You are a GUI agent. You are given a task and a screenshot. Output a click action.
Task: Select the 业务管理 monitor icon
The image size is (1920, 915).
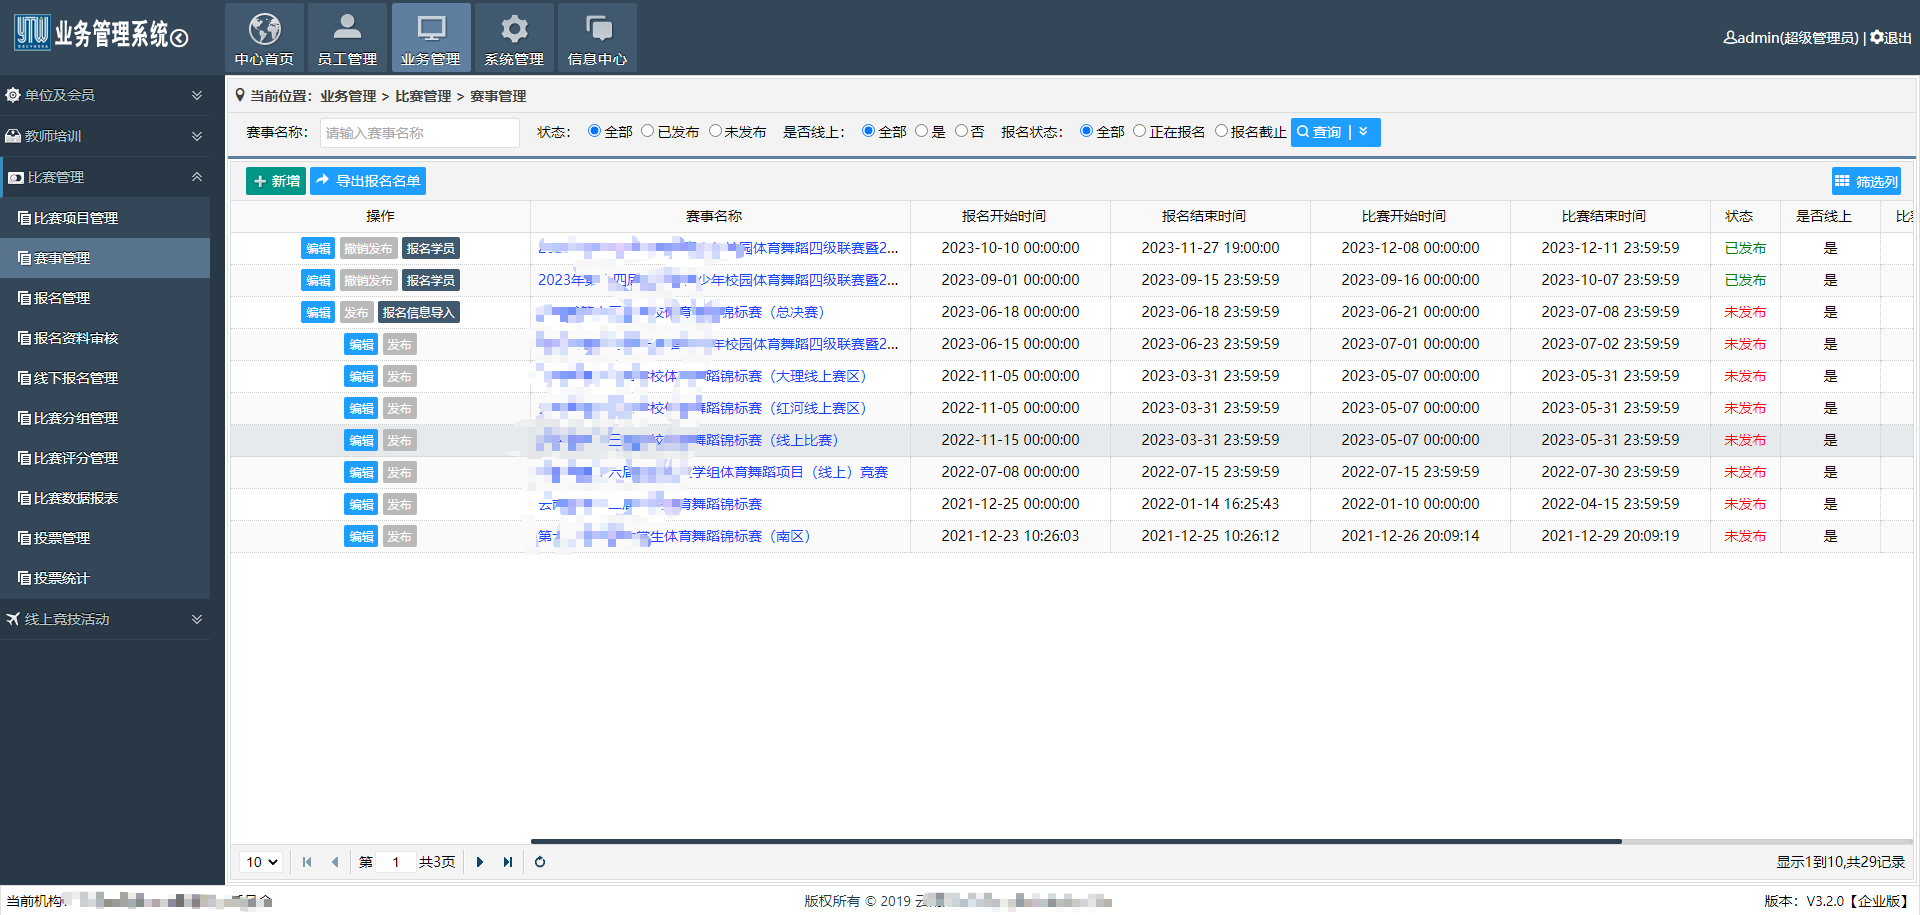tap(431, 28)
